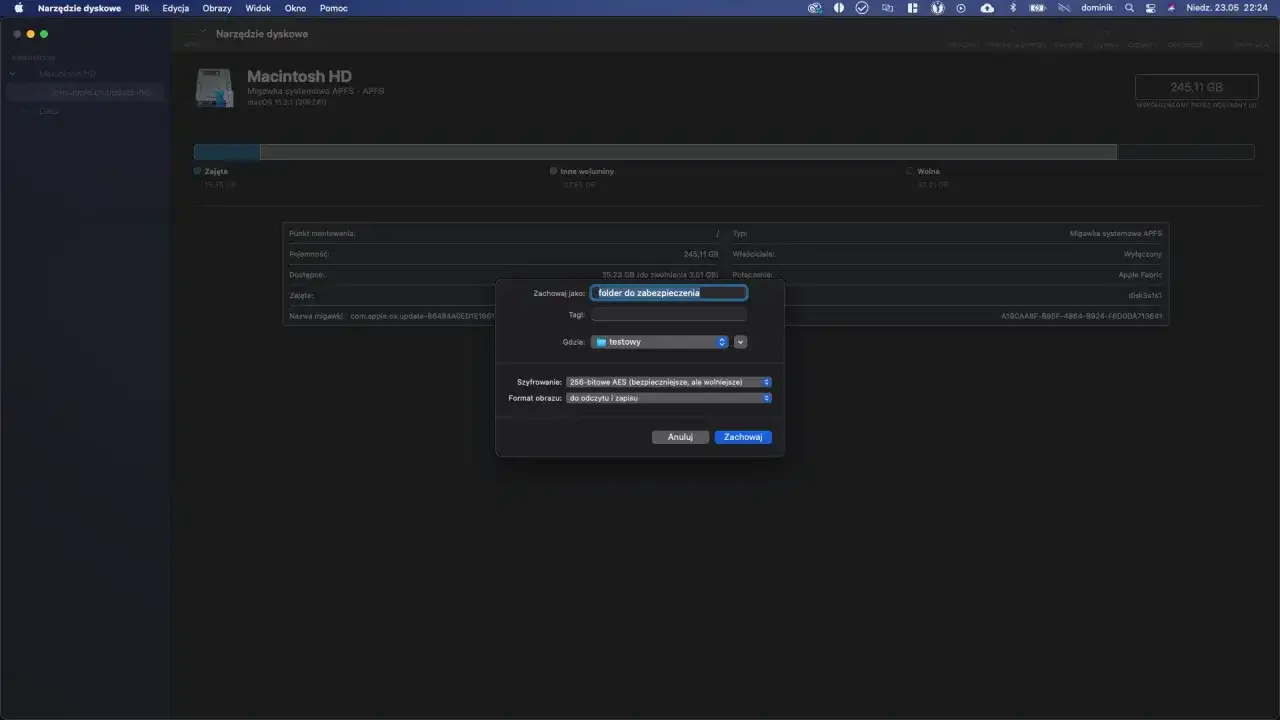
Task: Click the Macintosh HD heading text
Action: [299, 76]
